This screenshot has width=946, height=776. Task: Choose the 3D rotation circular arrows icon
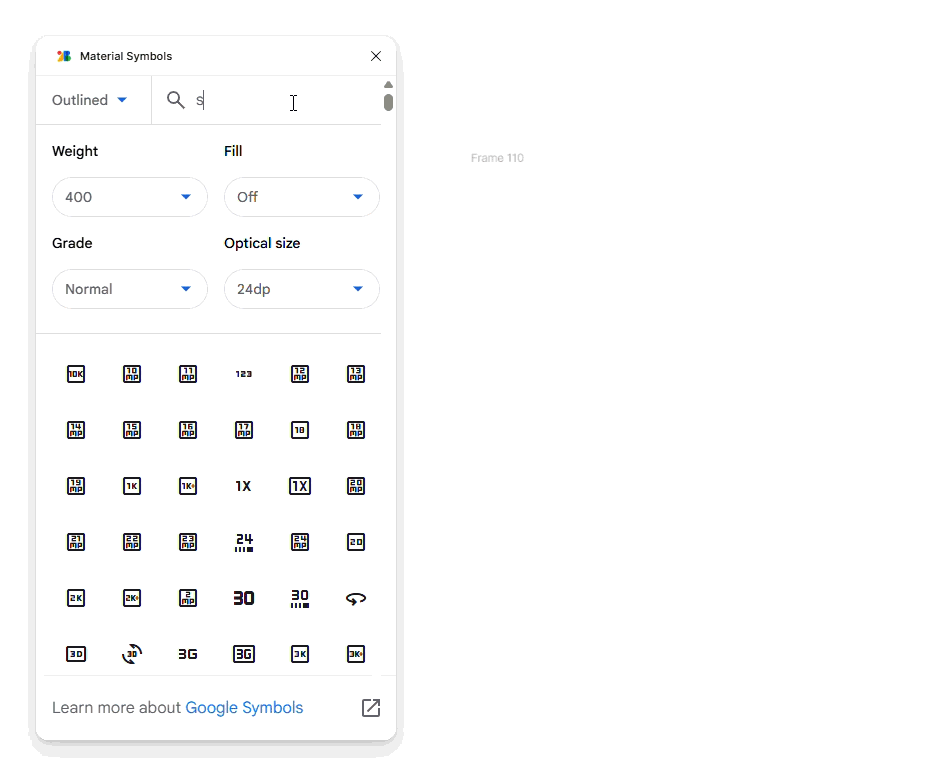coord(132,654)
